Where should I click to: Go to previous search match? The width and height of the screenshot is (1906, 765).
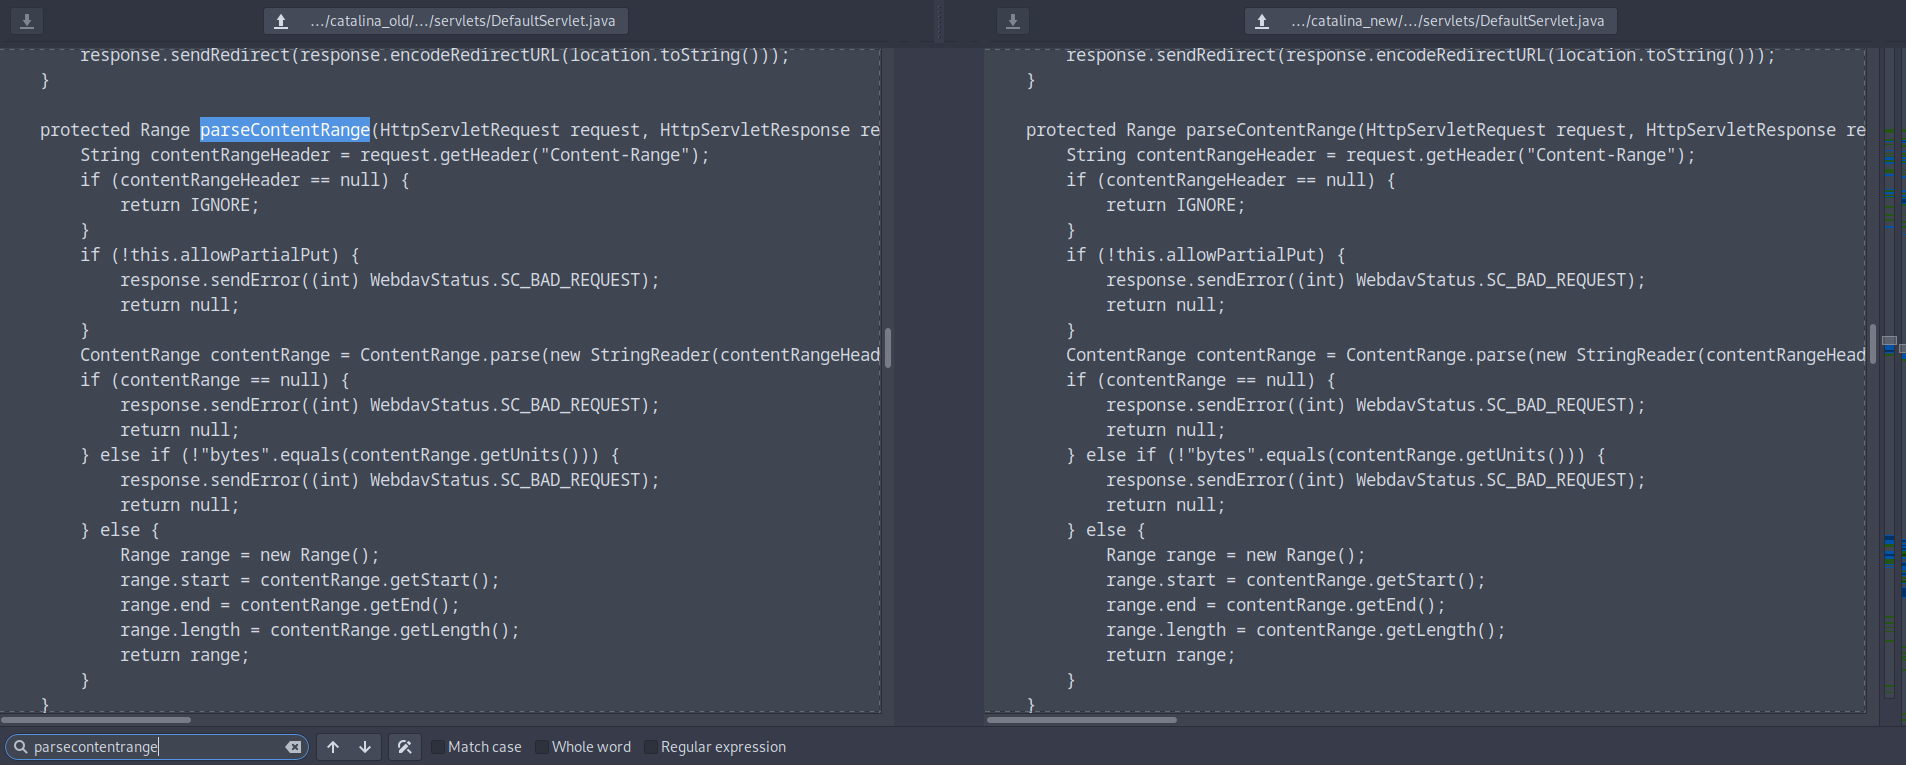click(x=333, y=747)
